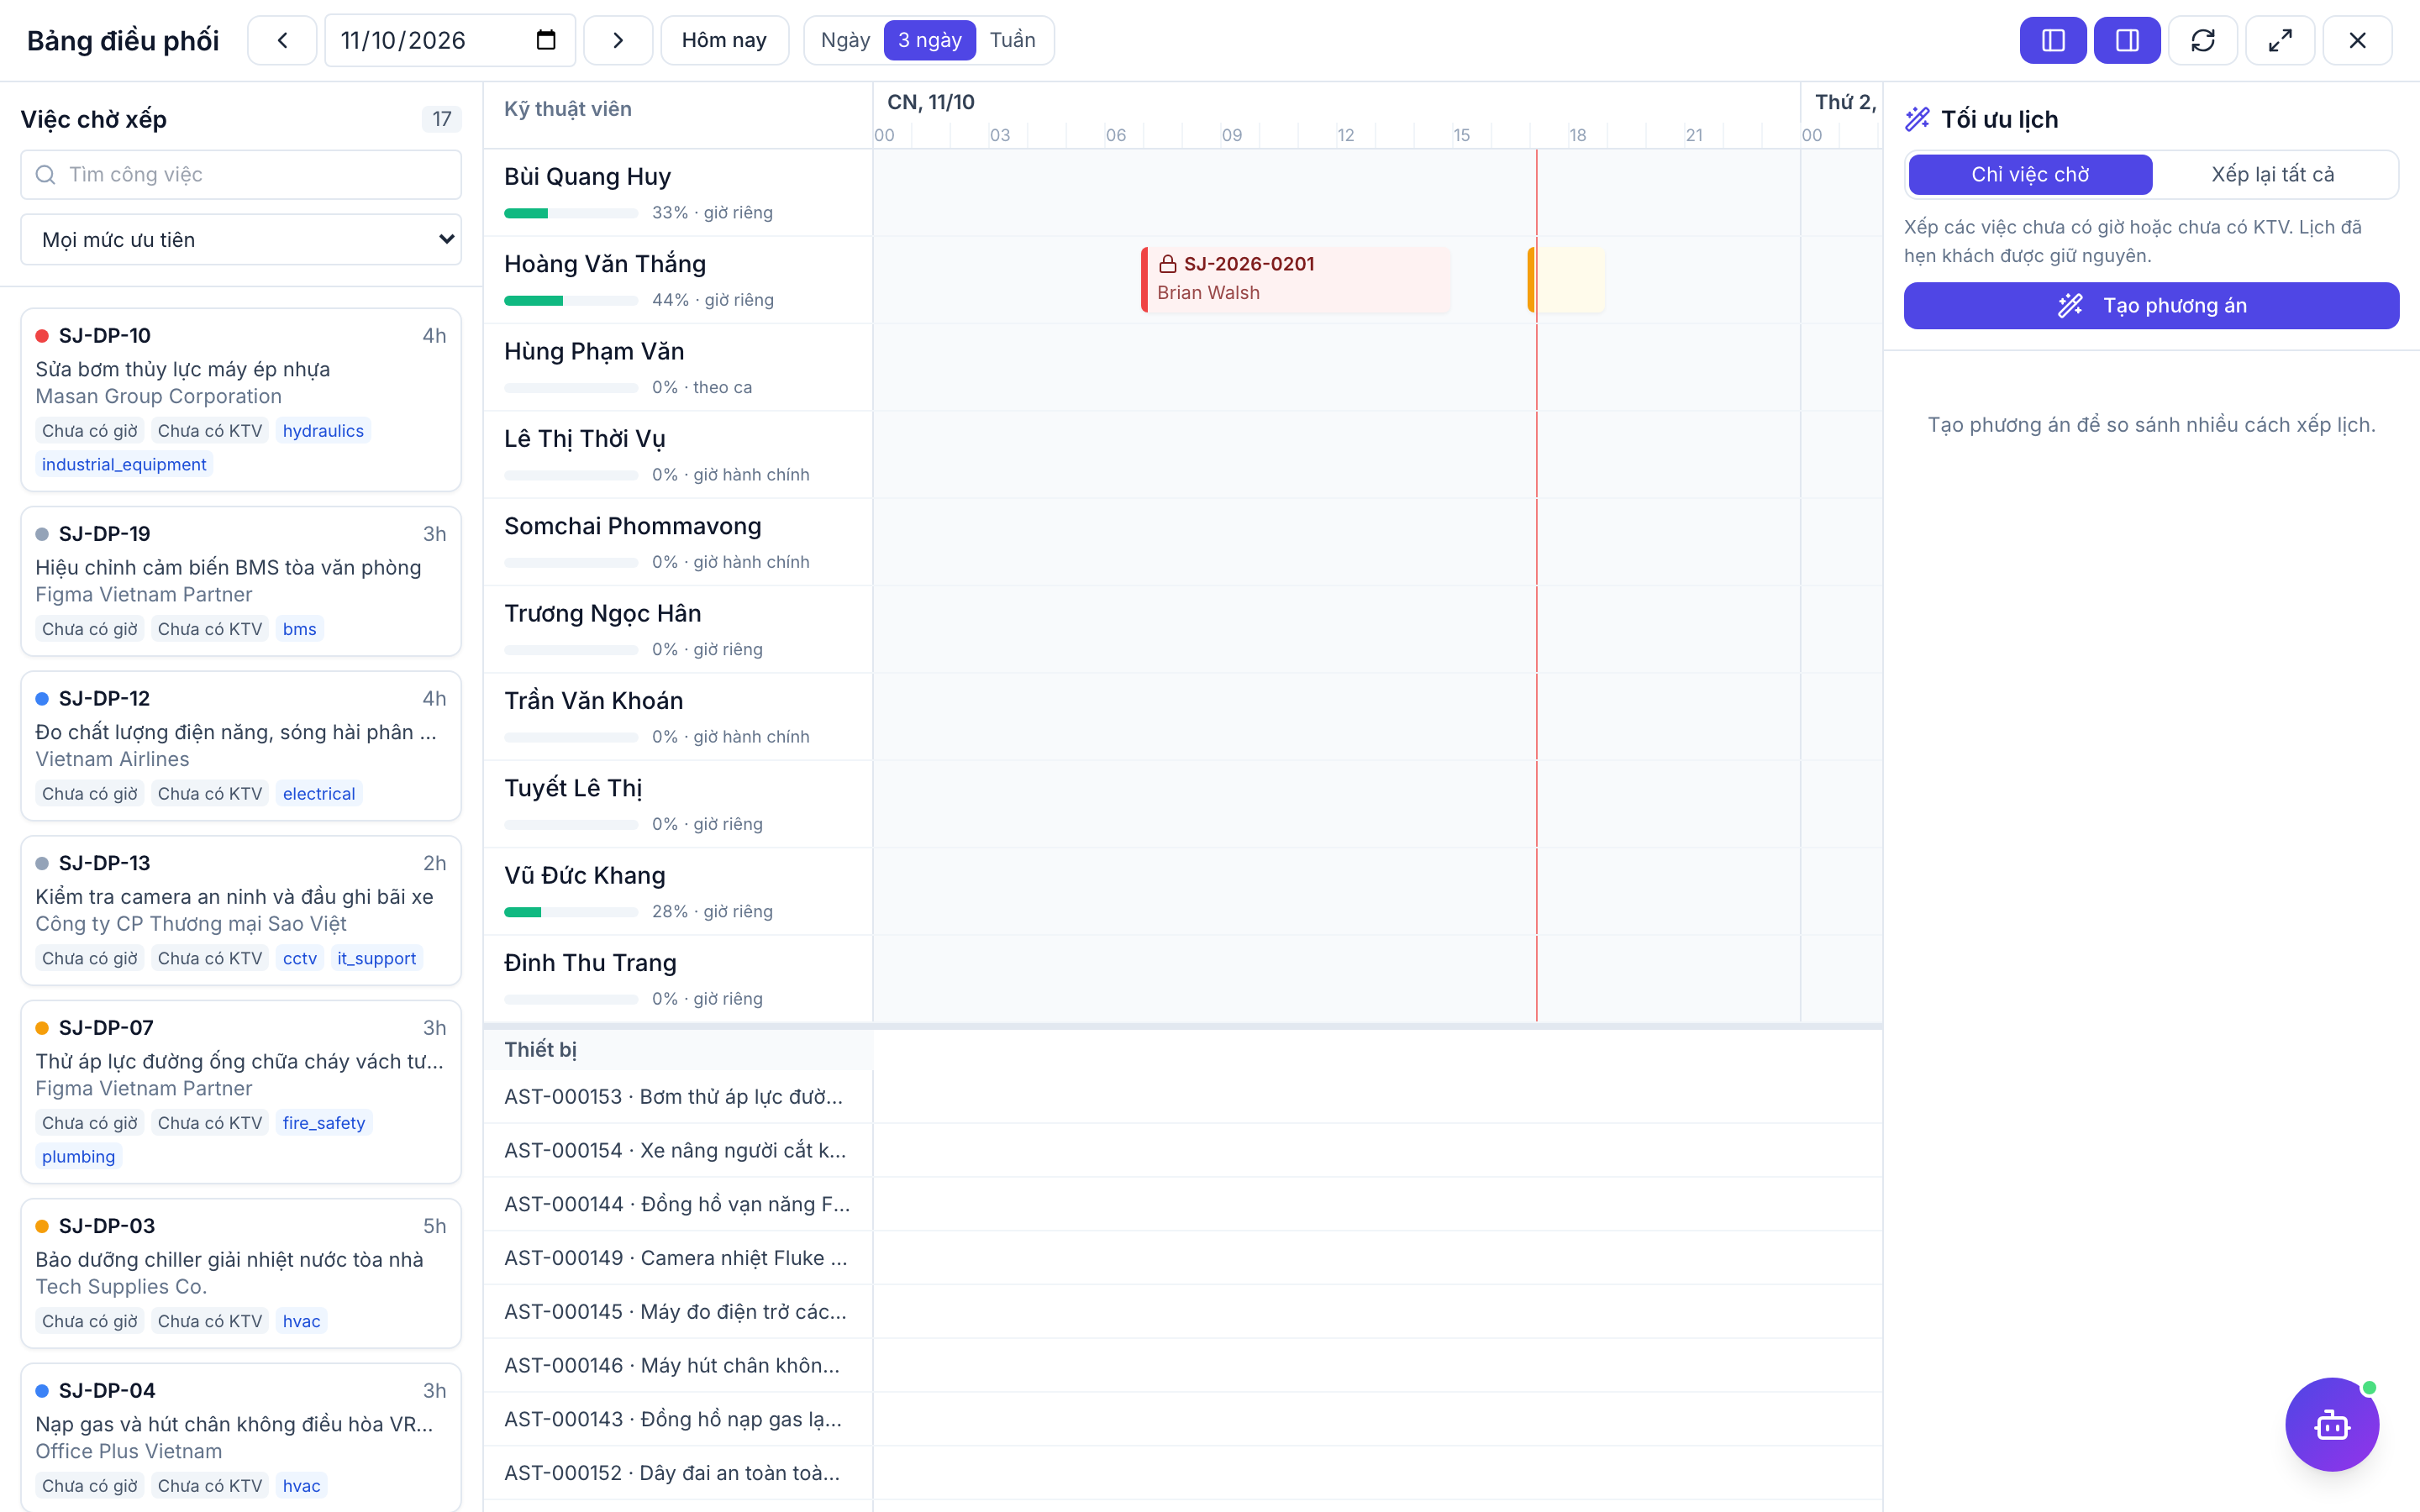Image resolution: width=2420 pixels, height=1512 pixels.
Task: Toggle the right optimization panel
Action: pyautogui.click(x=2127, y=40)
